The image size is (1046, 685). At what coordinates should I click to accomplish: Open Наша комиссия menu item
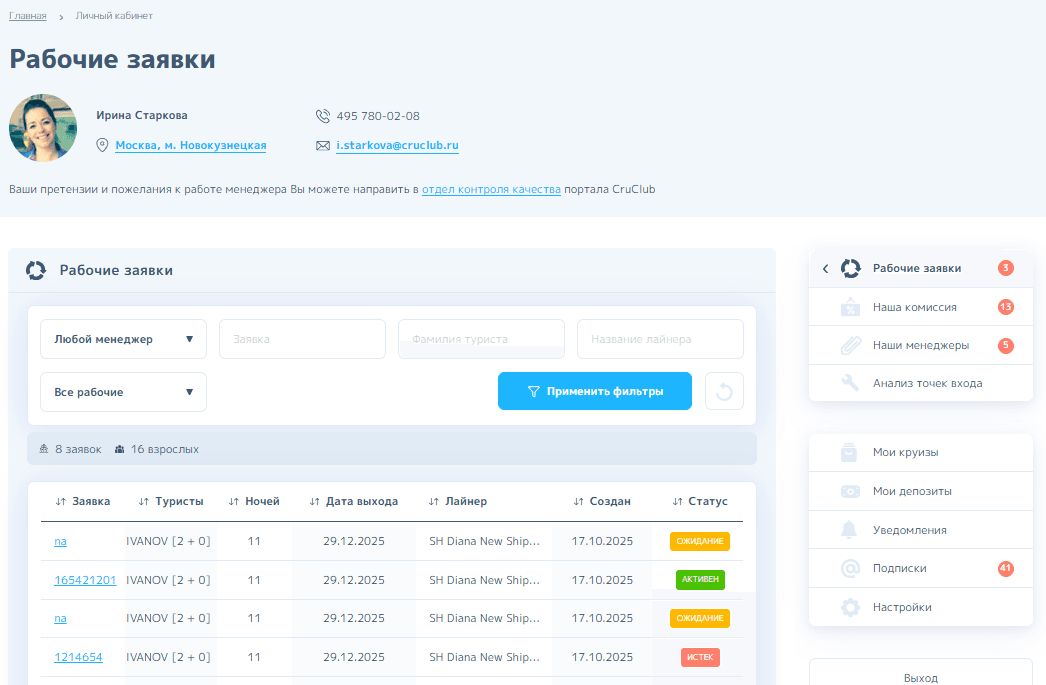tap(914, 307)
